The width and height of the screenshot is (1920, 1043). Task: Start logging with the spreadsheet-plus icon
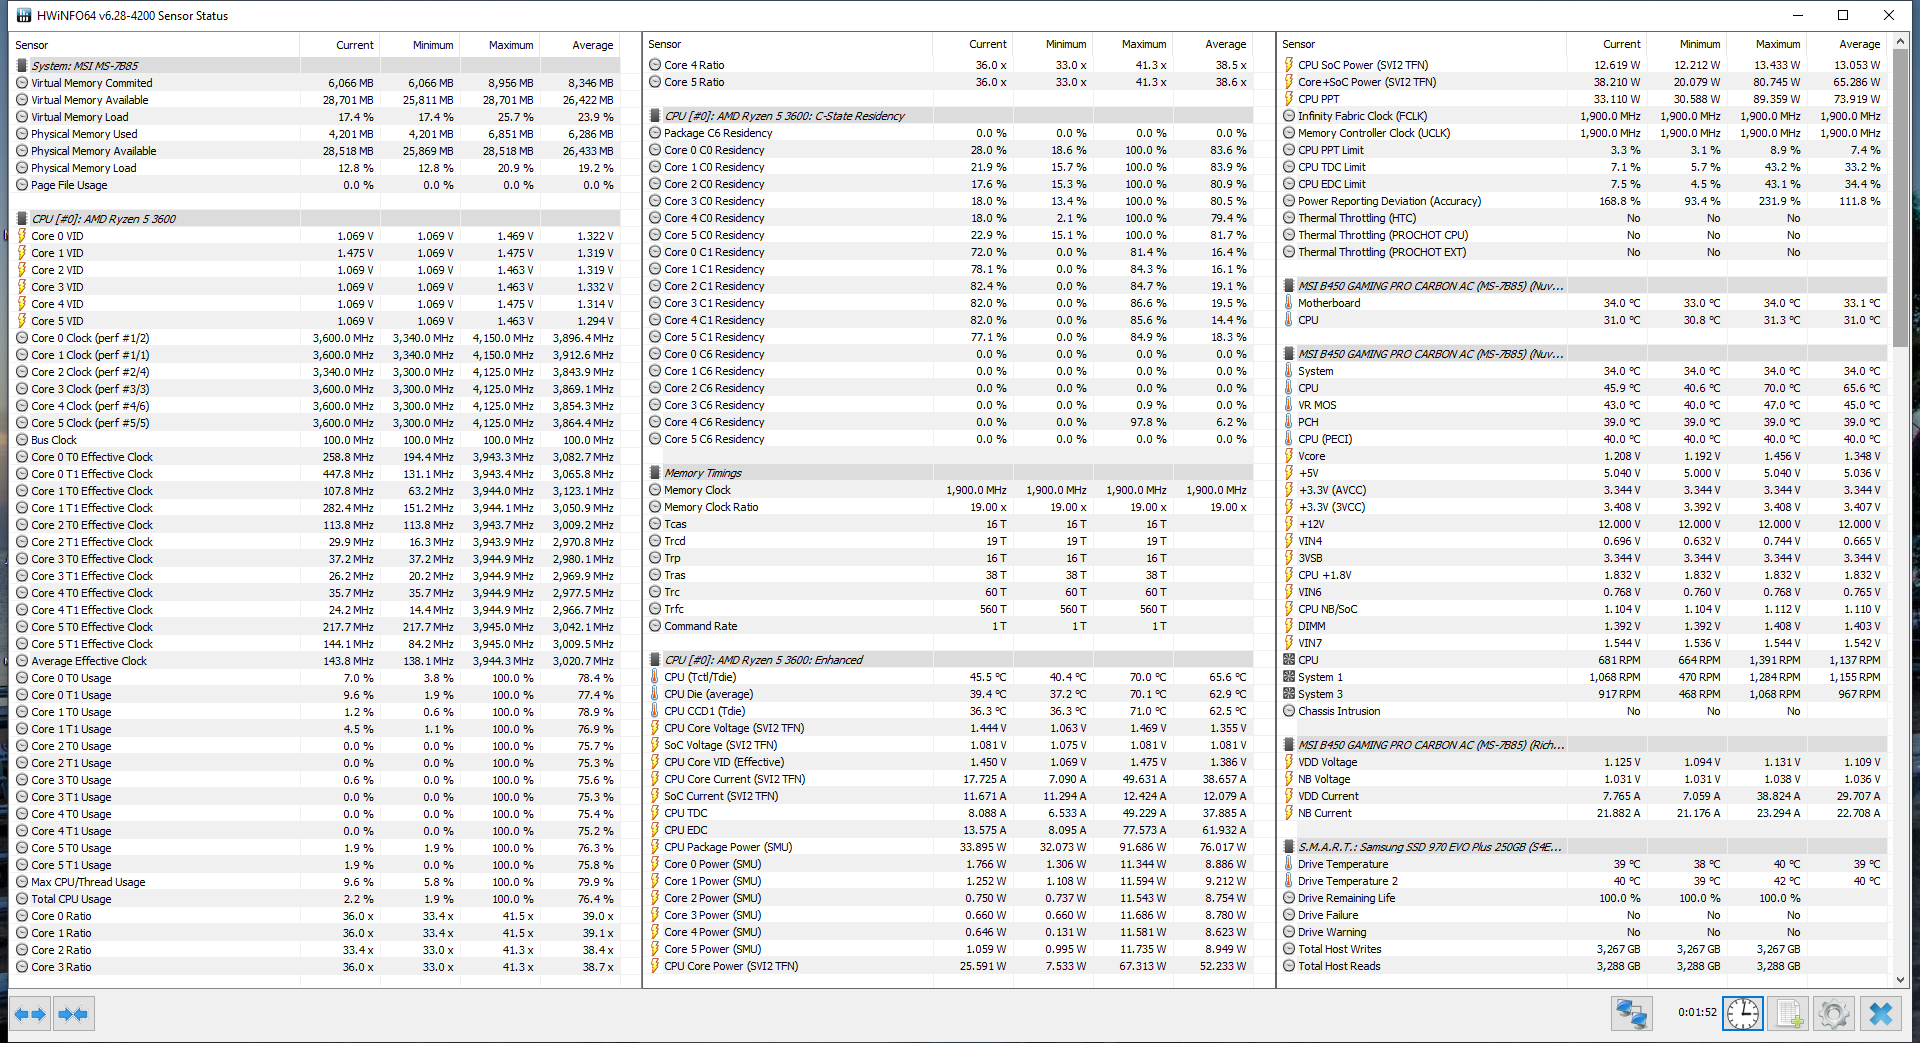point(1788,1014)
